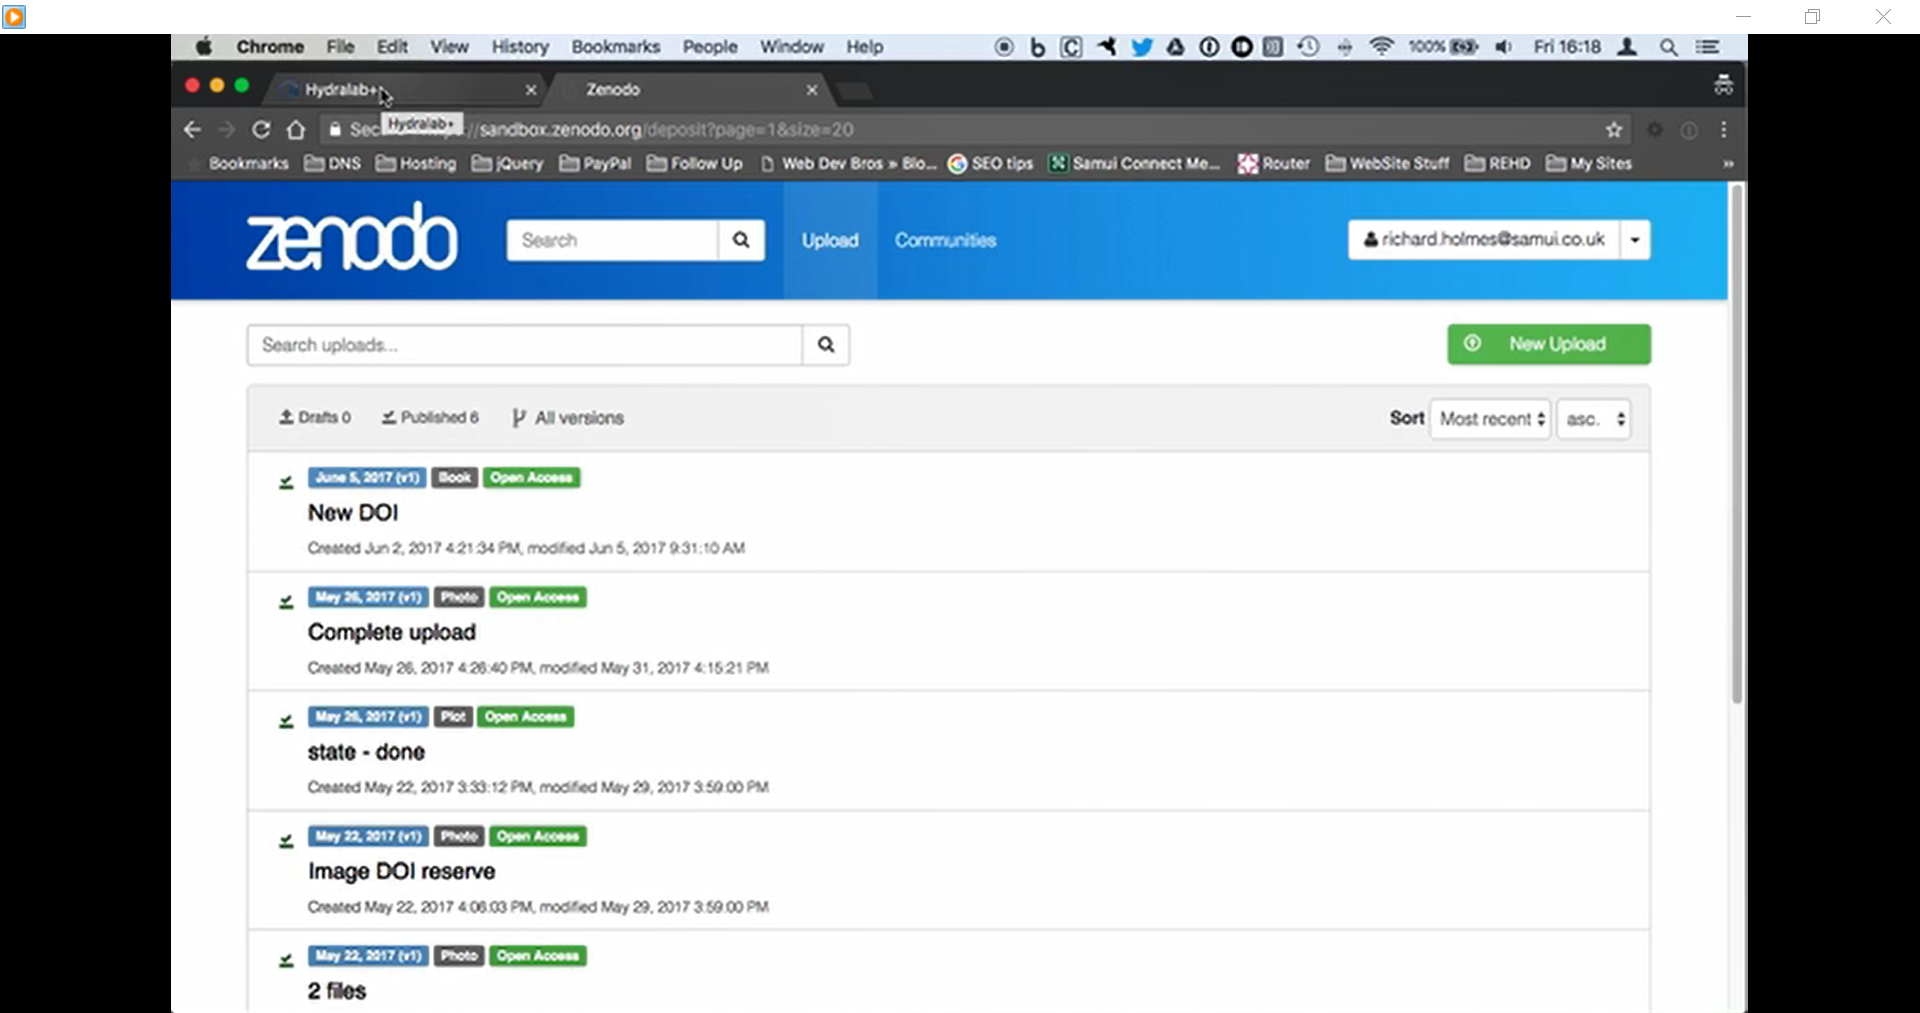
Task: Open the 2 files upload record
Action: pyautogui.click(x=337, y=991)
